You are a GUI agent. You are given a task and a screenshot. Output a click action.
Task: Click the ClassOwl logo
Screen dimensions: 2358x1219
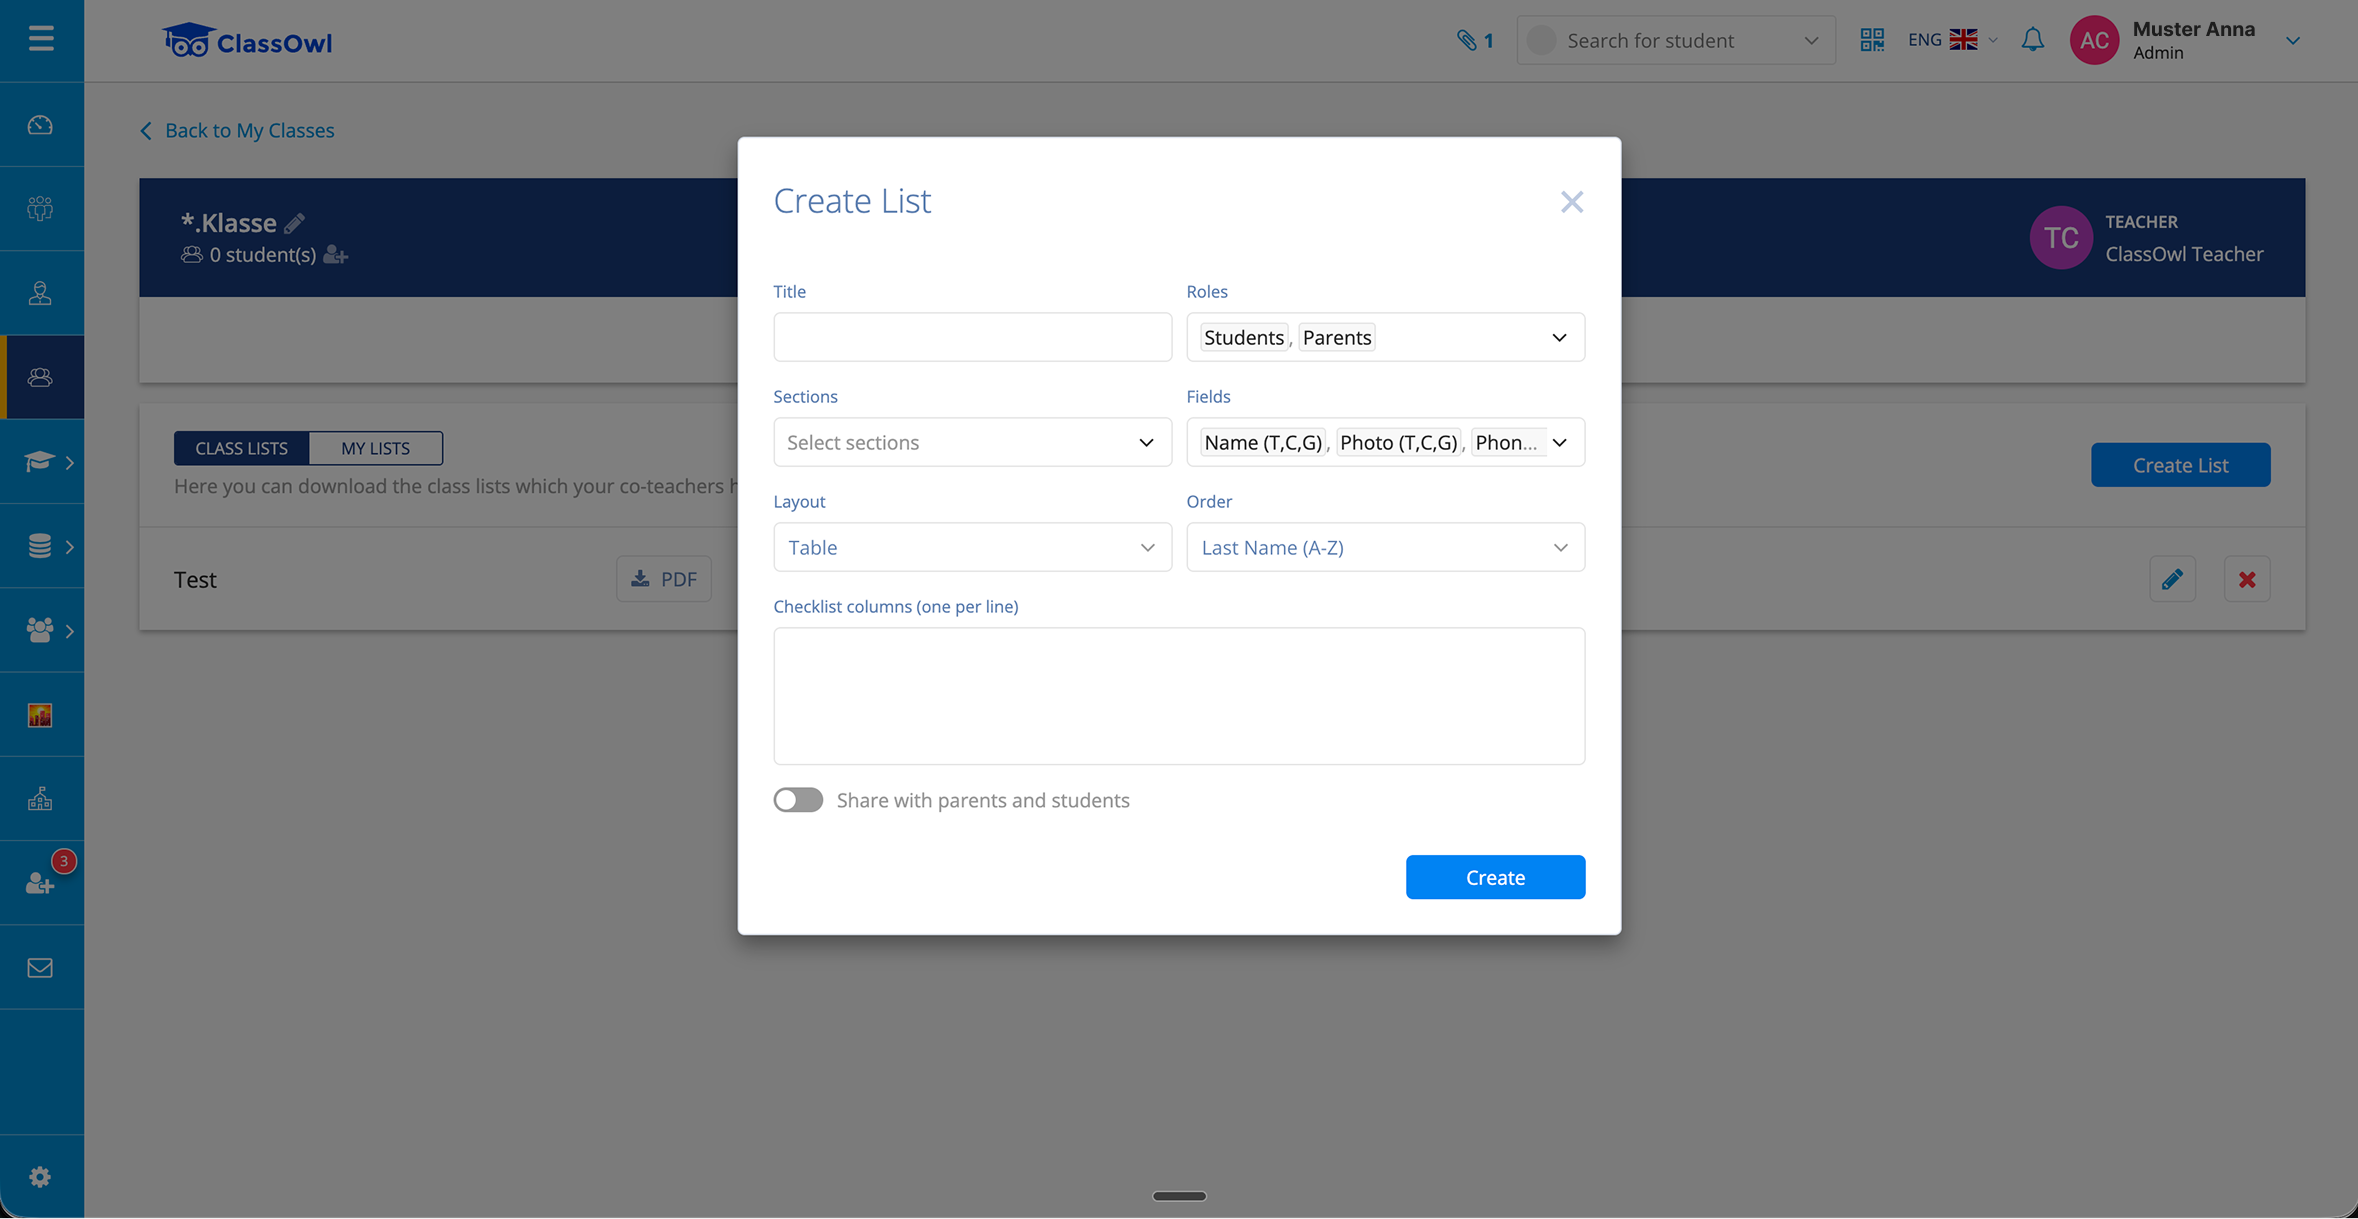(247, 41)
